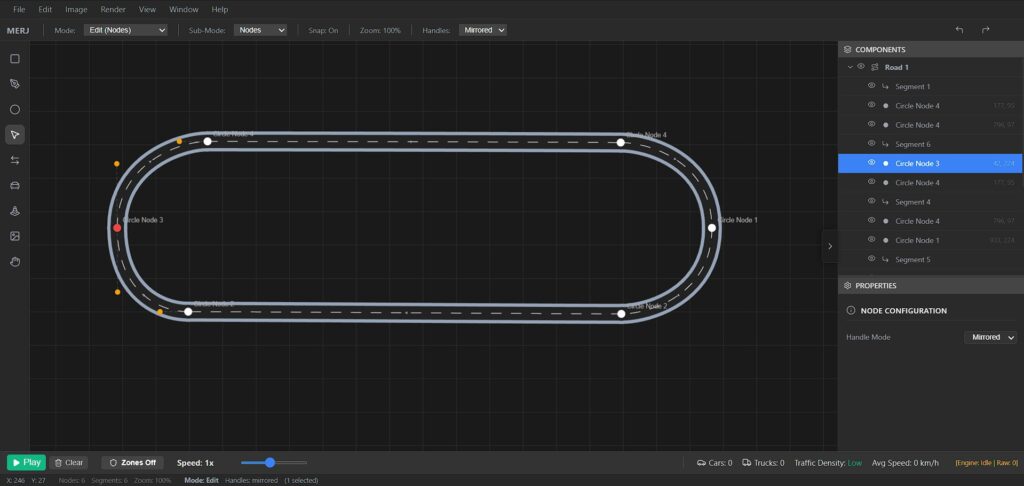This screenshot has width=1024, height=486.
Task: Hide Segment 6 using its eye icon
Action: [871, 144]
